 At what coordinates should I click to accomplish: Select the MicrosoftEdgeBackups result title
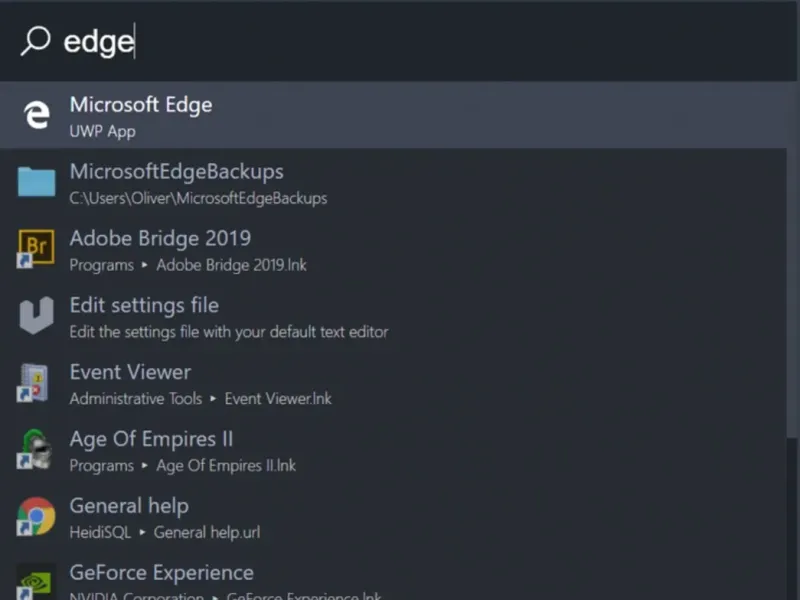pos(177,171)
